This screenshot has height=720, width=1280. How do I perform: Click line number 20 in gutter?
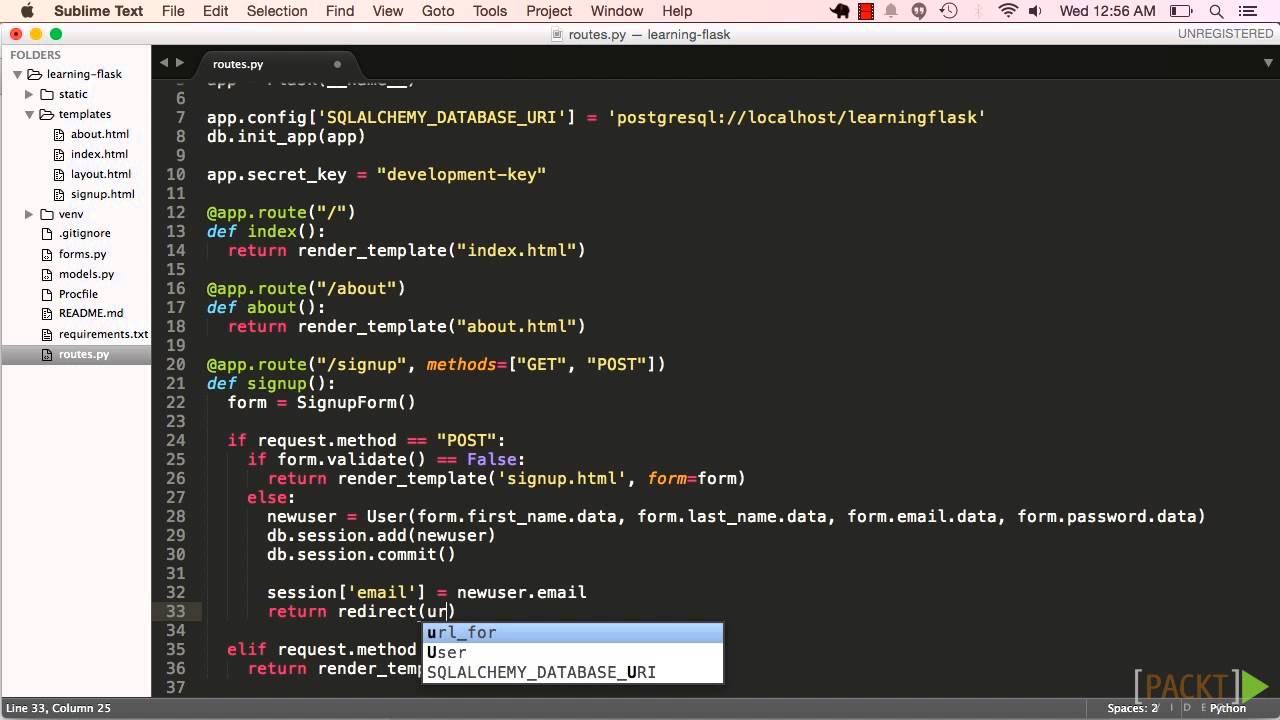pos(176,365)
